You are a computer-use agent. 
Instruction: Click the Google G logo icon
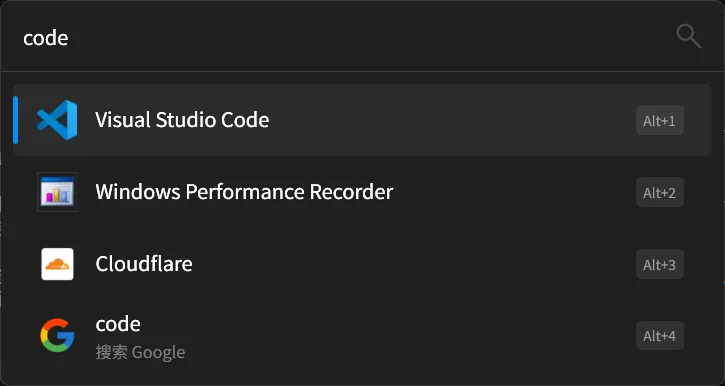57,336
